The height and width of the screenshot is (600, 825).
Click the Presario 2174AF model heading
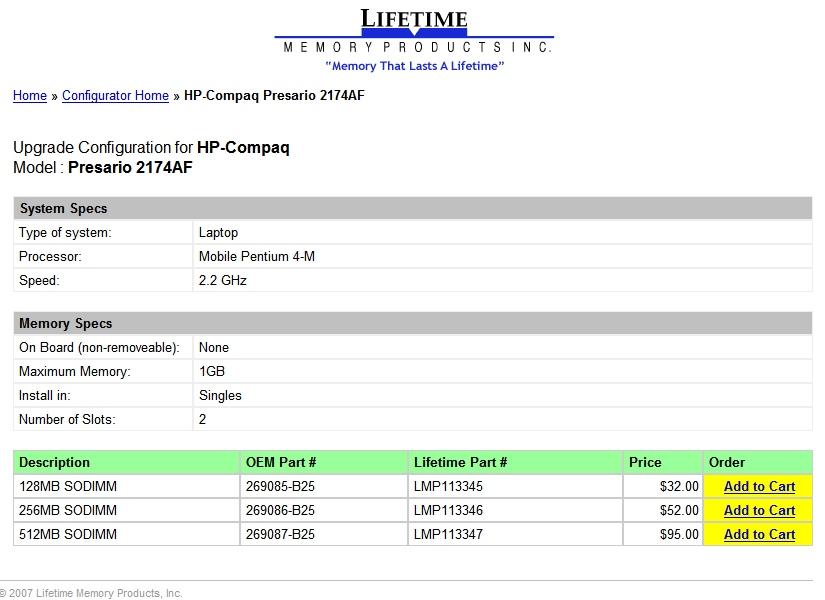(x=130, y=167)
